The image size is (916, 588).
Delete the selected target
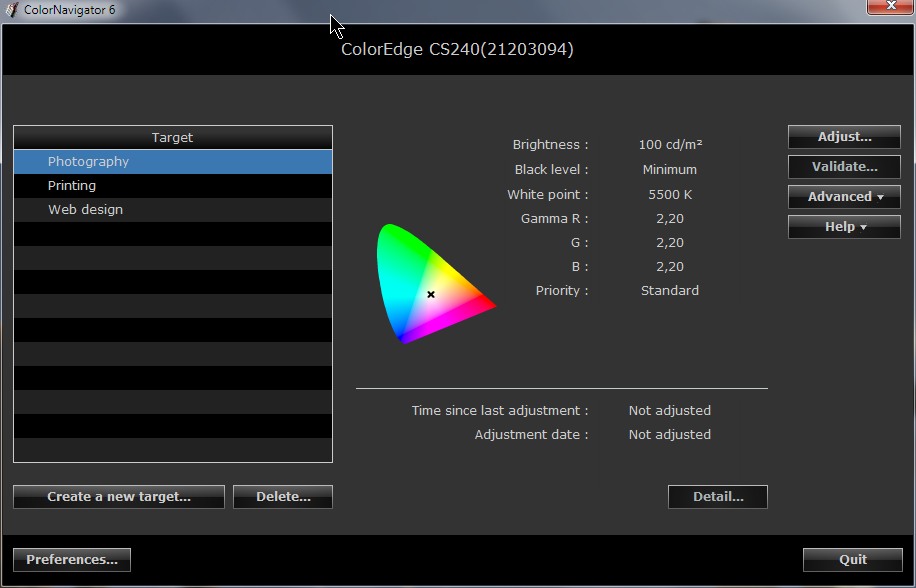[x=283, y=497]
